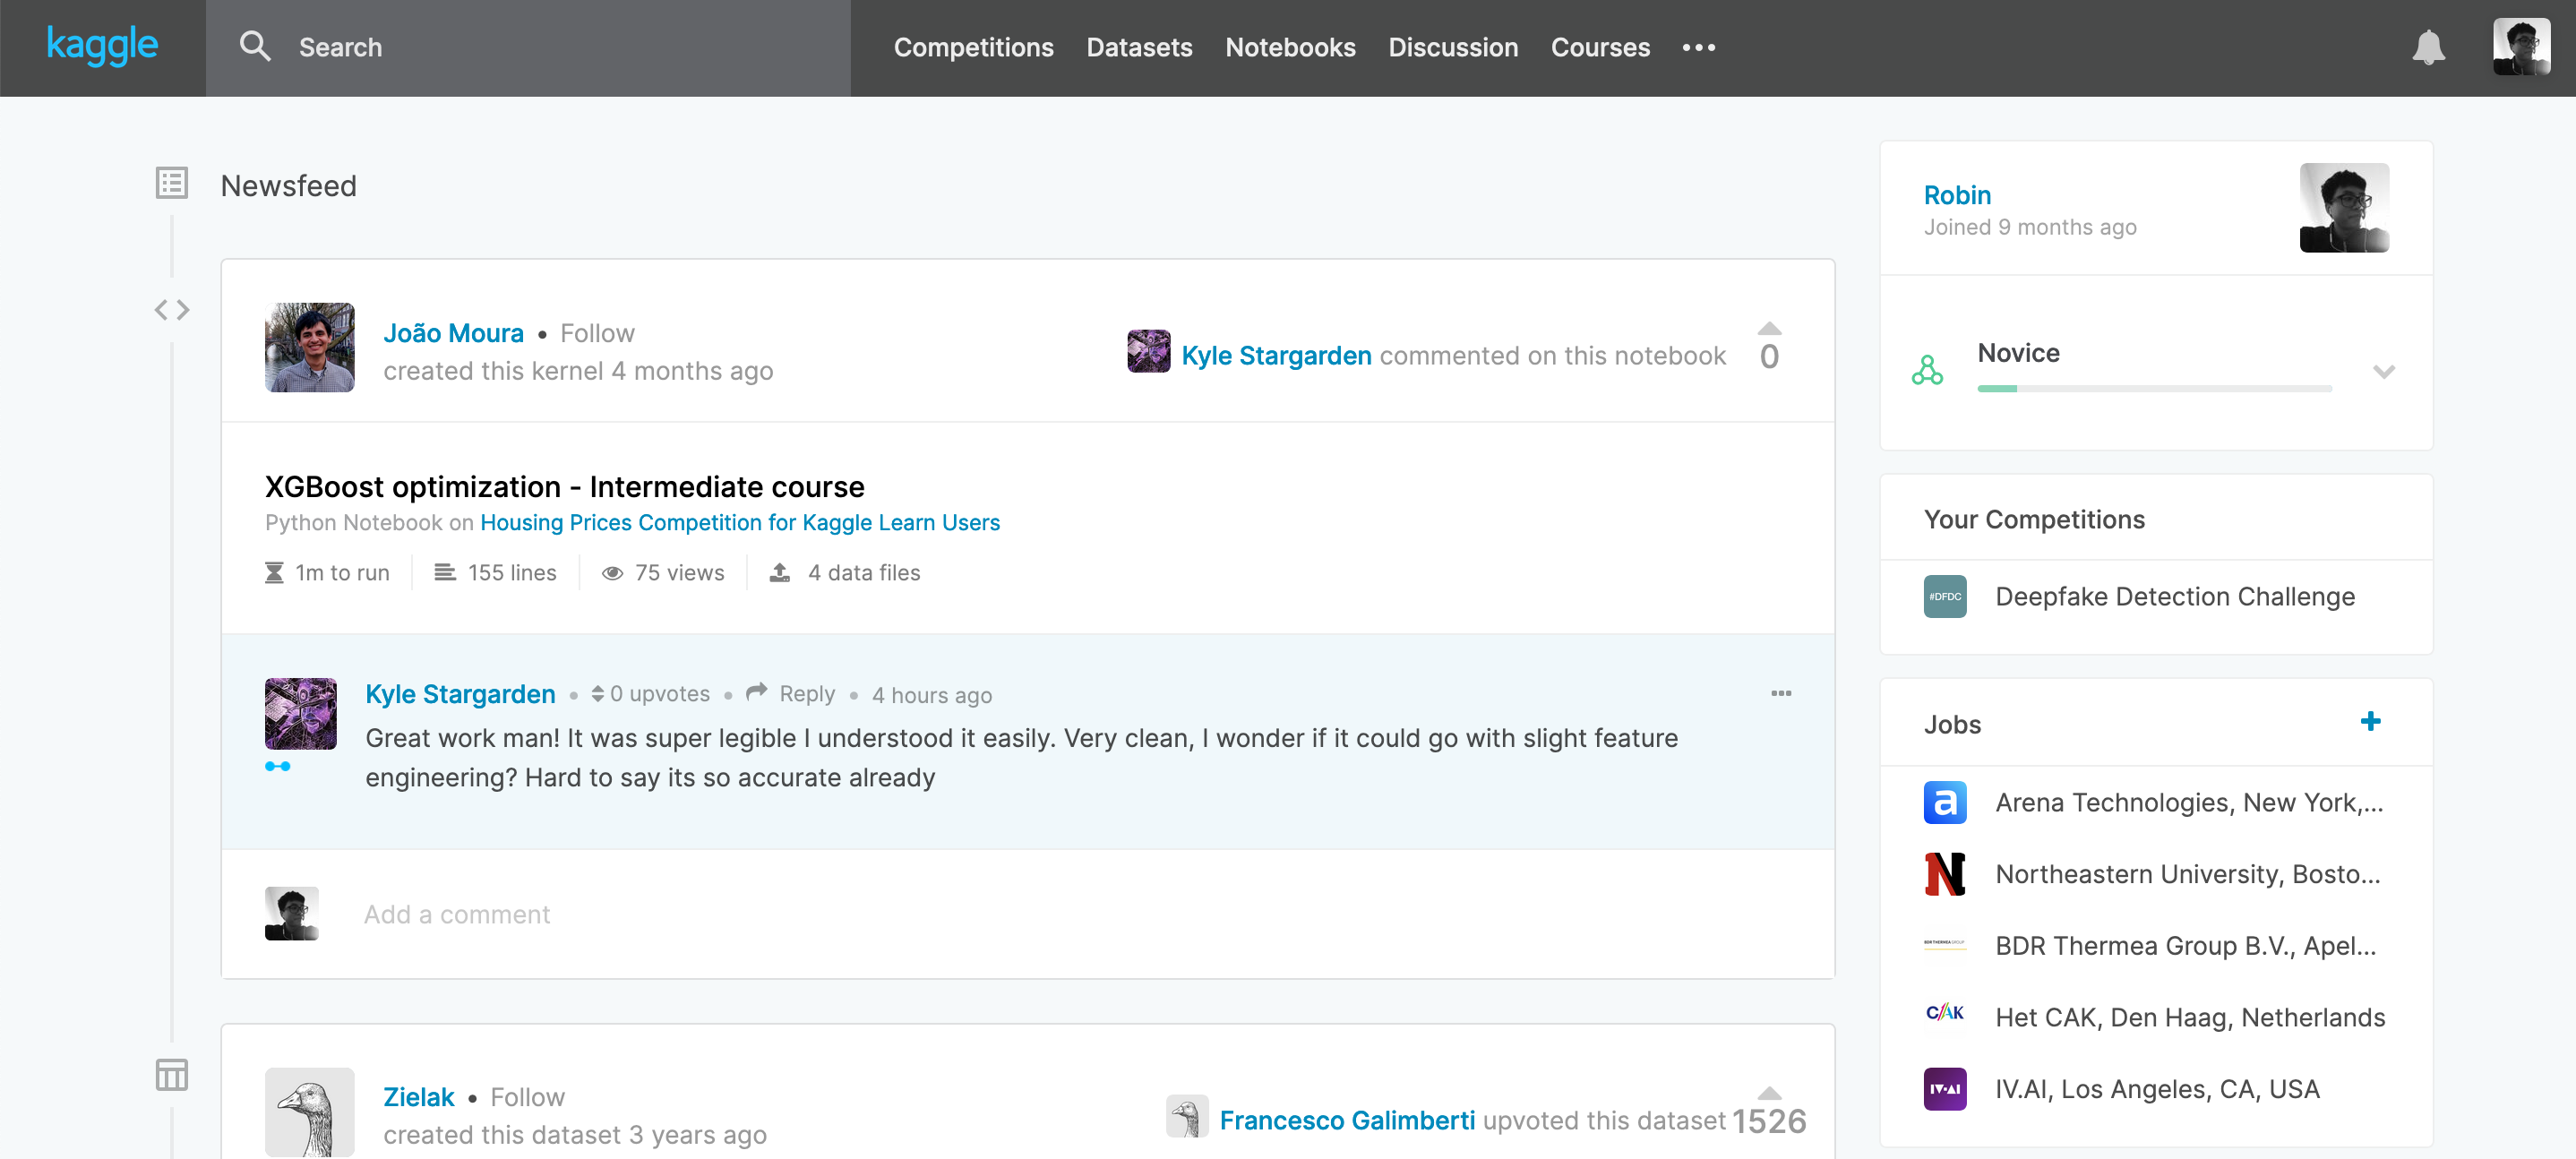Follow João Moura
This screenshot has width=2576, height=1159.
[597, 333]
